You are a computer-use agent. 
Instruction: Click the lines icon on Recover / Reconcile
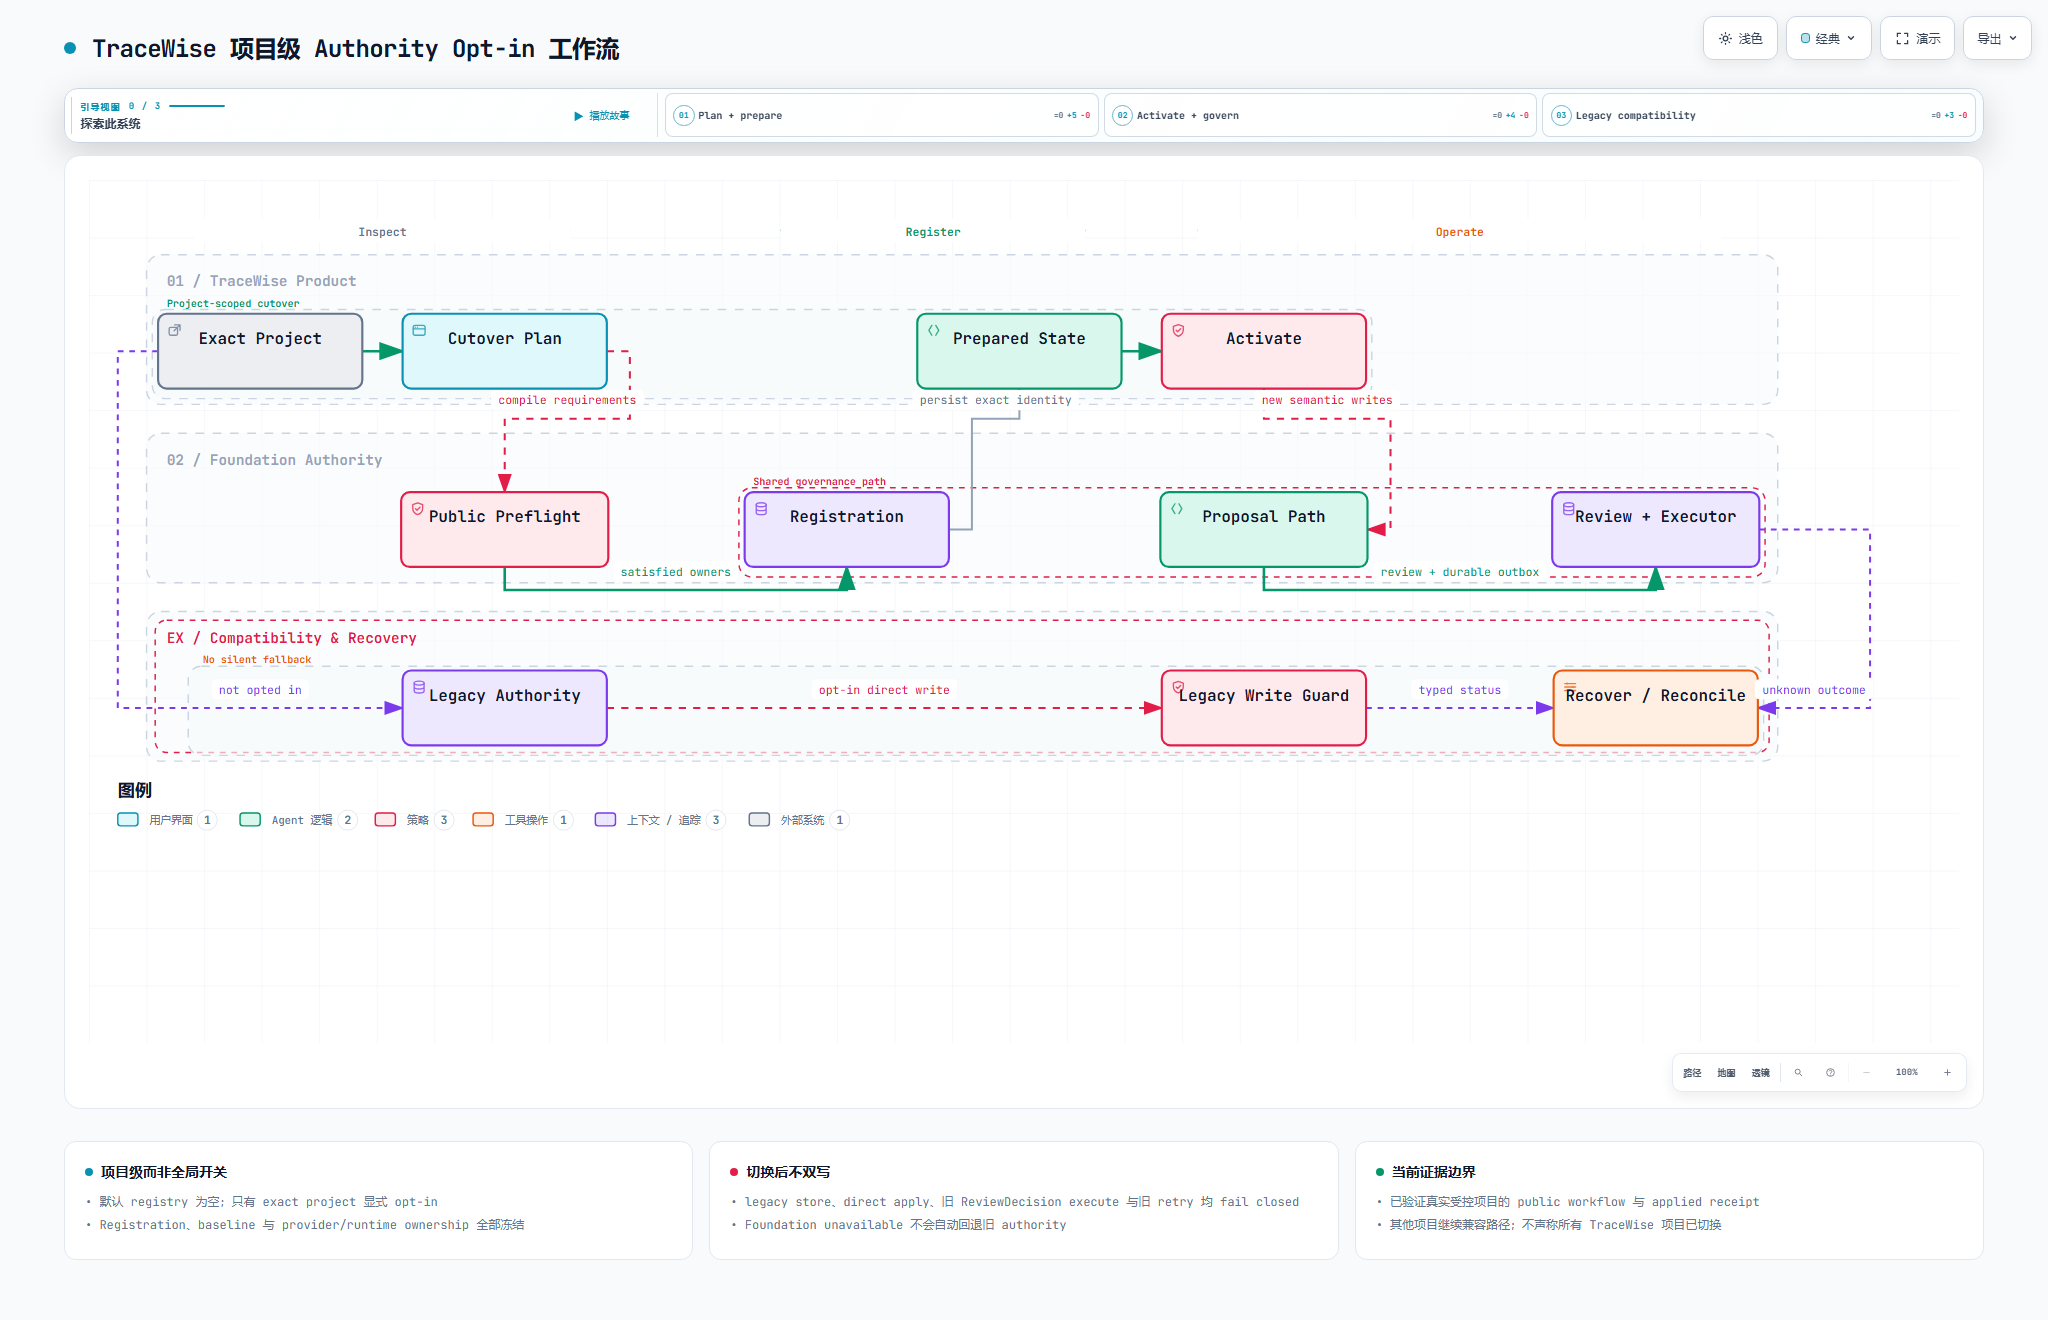(1570, 687)
